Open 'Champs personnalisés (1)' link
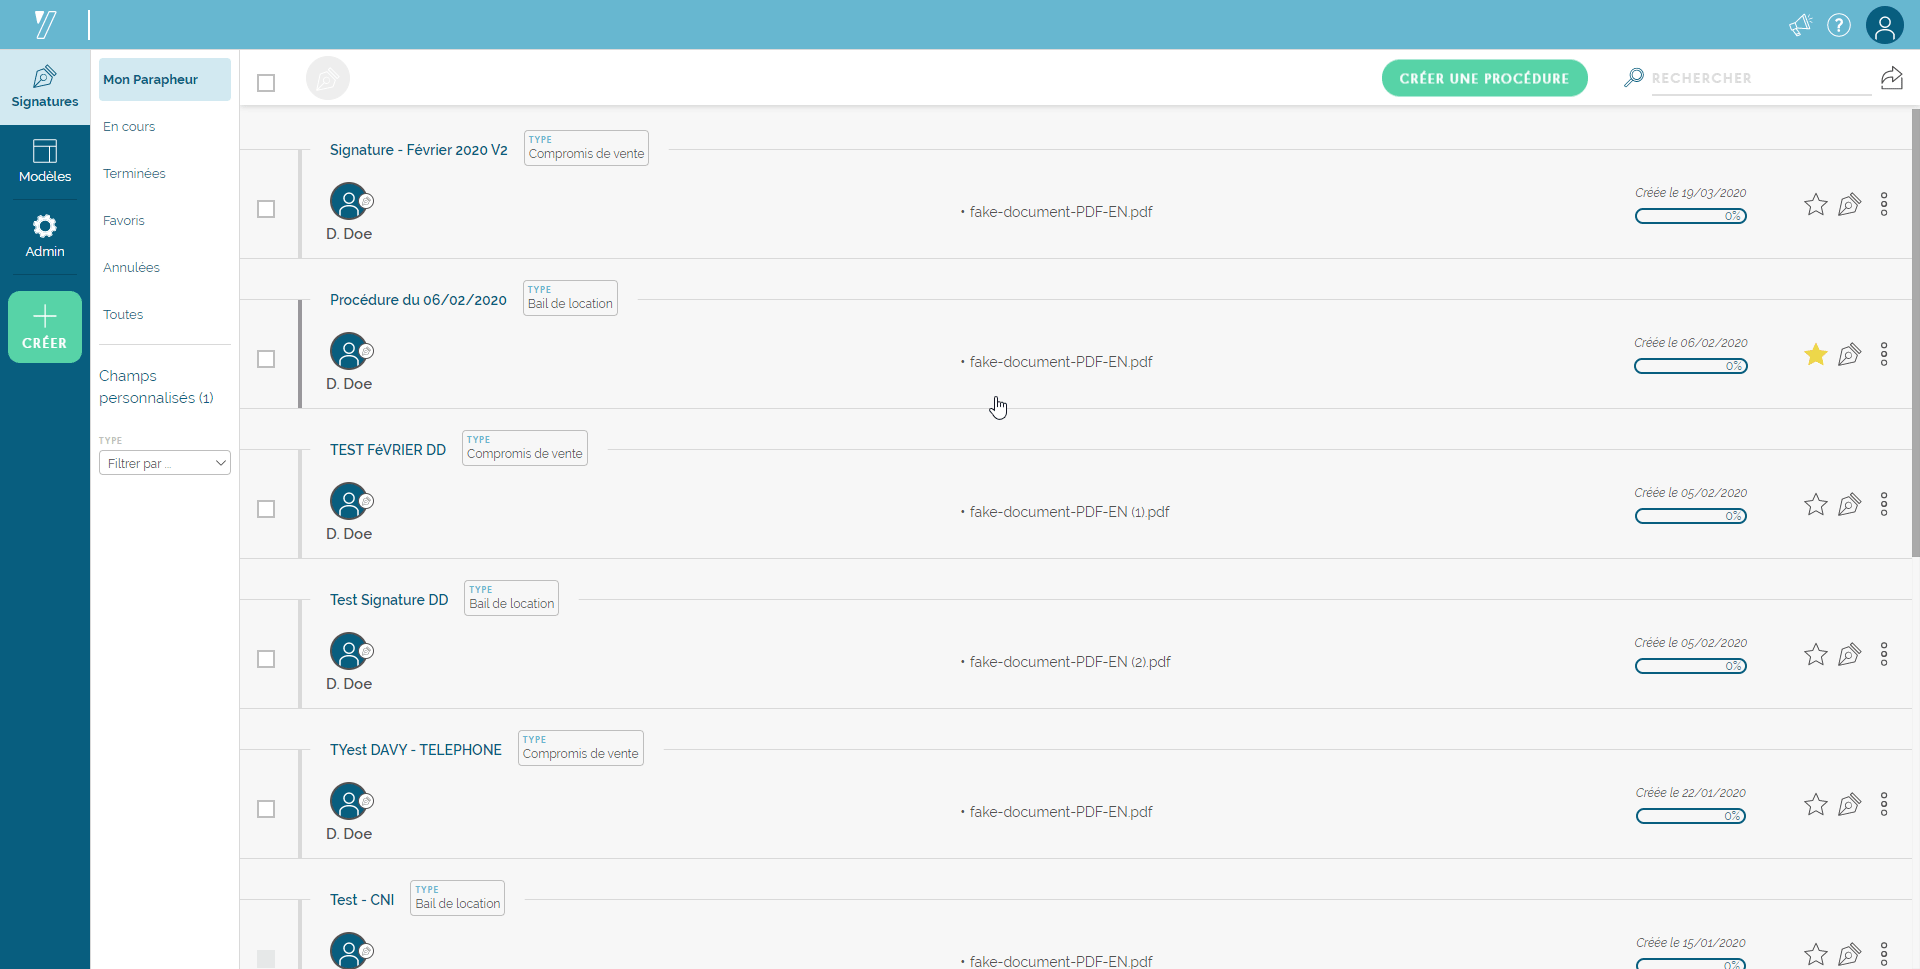 click(x=156, y=387)
